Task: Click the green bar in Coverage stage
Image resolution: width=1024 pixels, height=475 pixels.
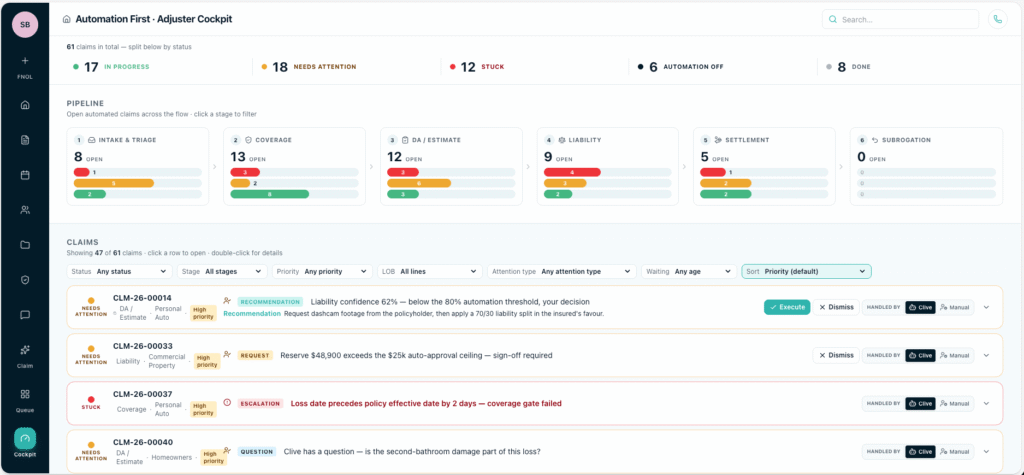Action: 270,194
